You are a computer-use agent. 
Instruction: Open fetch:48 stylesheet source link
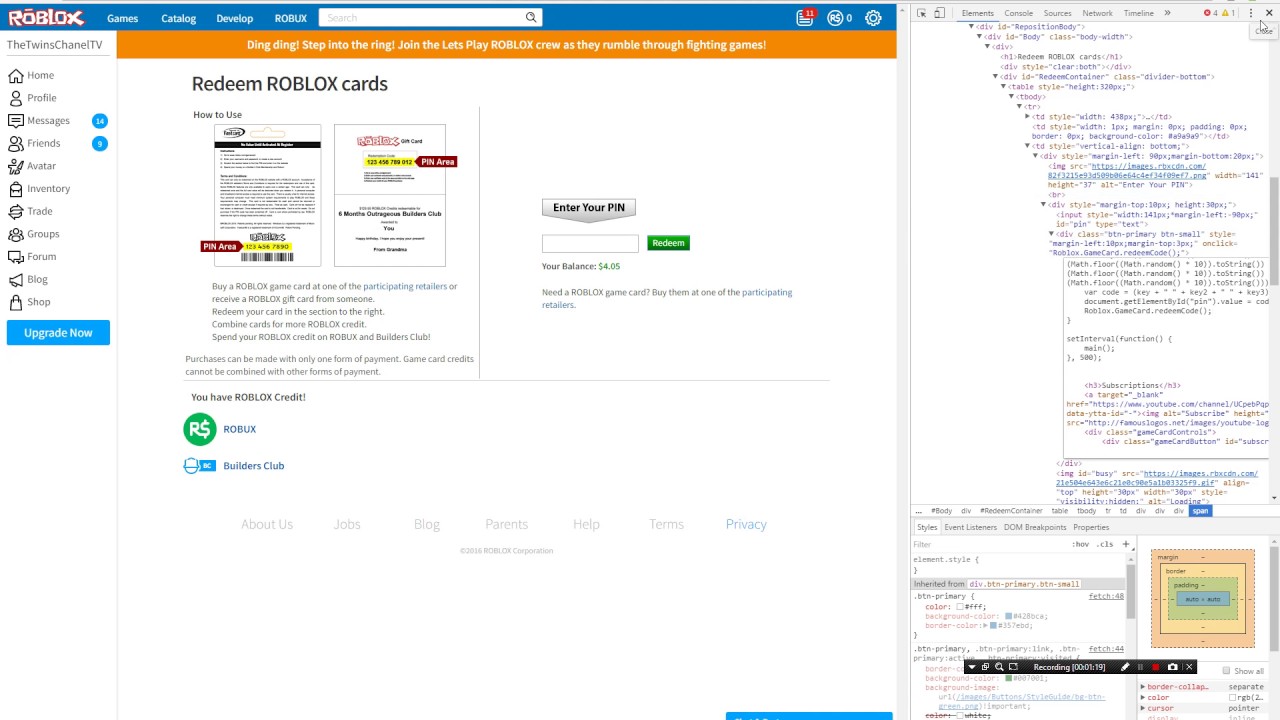pos(1106,596)
